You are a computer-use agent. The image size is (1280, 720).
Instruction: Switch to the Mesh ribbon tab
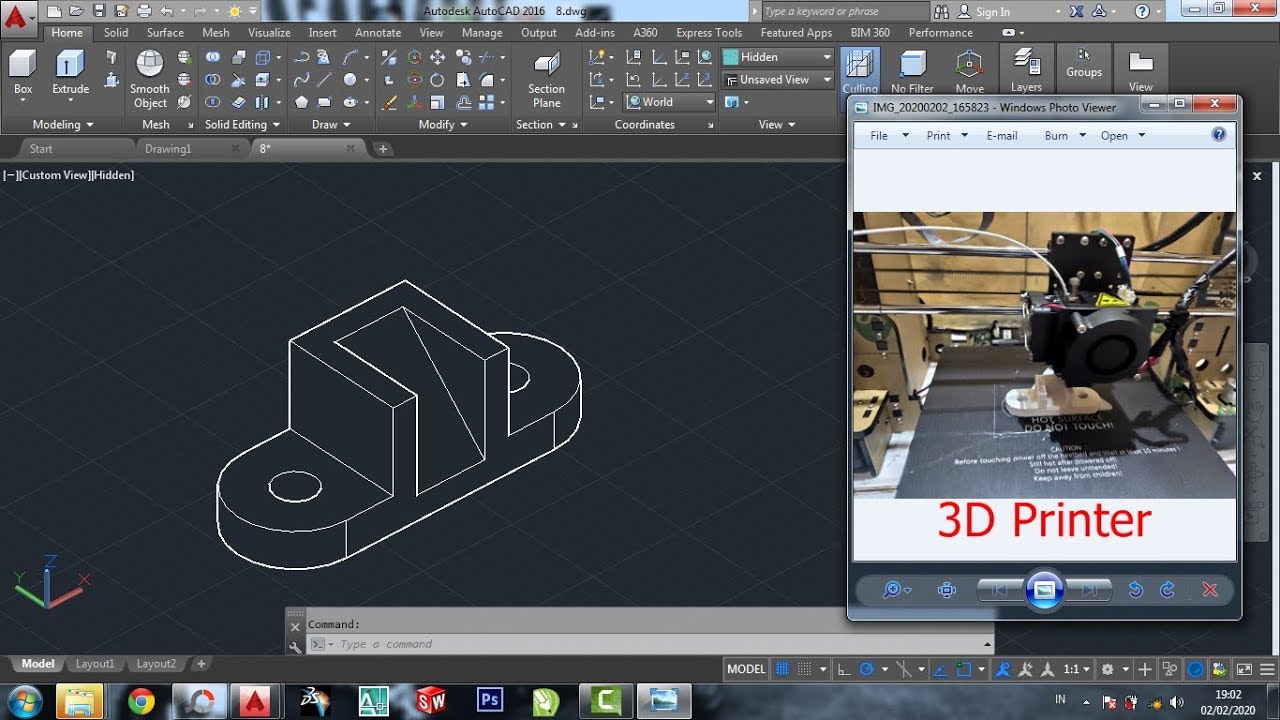point(216,33)
